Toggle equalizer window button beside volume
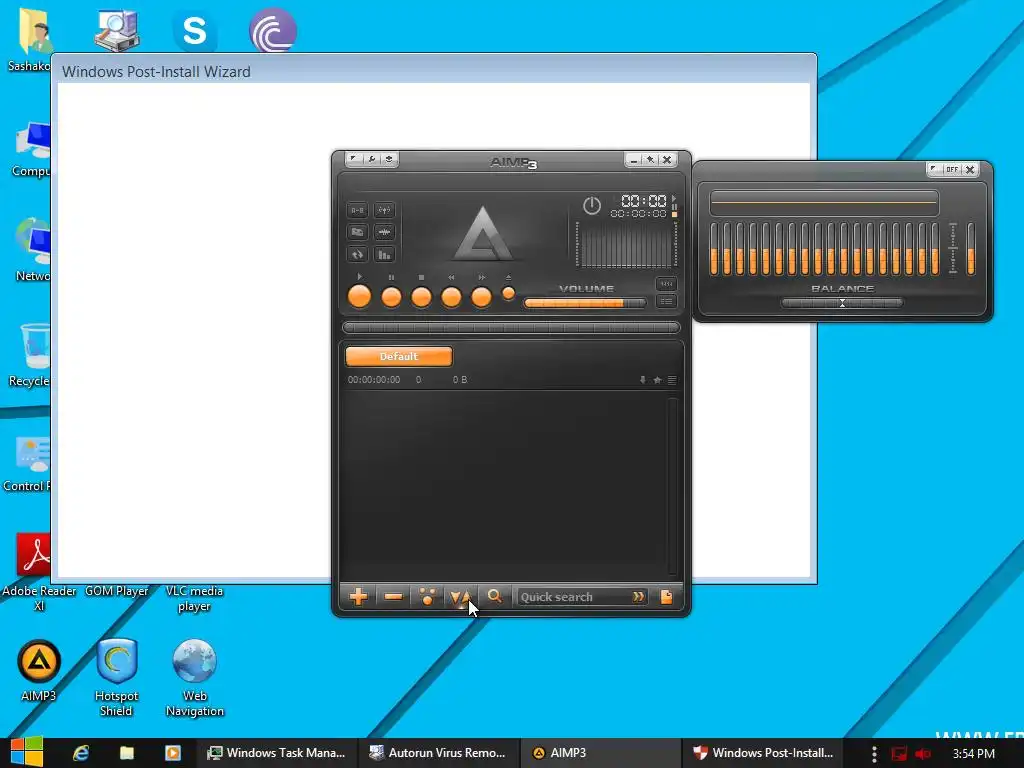 click(x=666, y=283)
